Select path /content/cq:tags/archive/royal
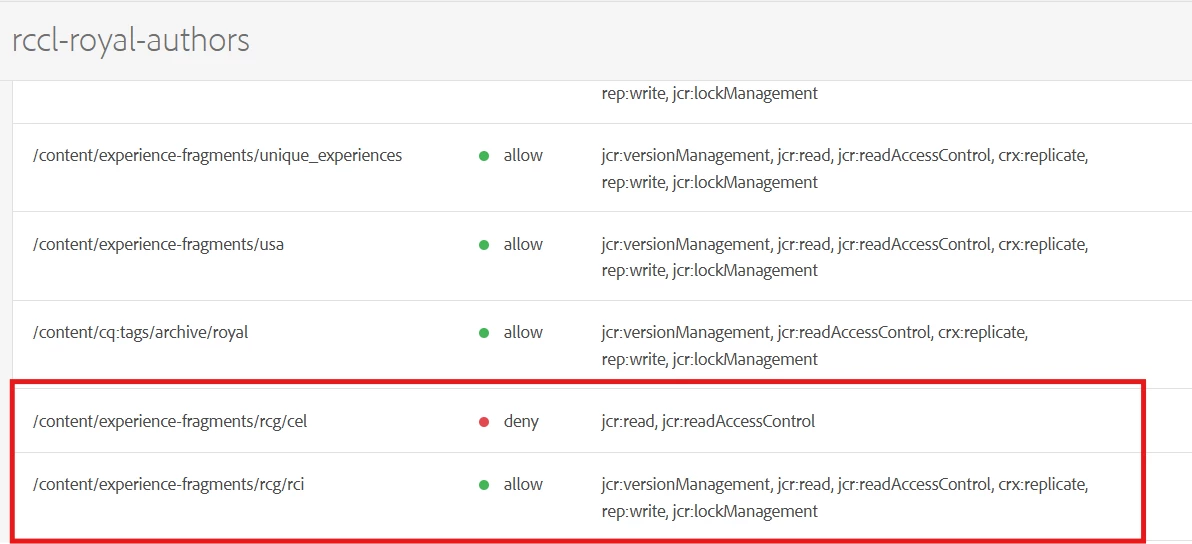This screenshot has width=1192, height=544. point(141,333)
